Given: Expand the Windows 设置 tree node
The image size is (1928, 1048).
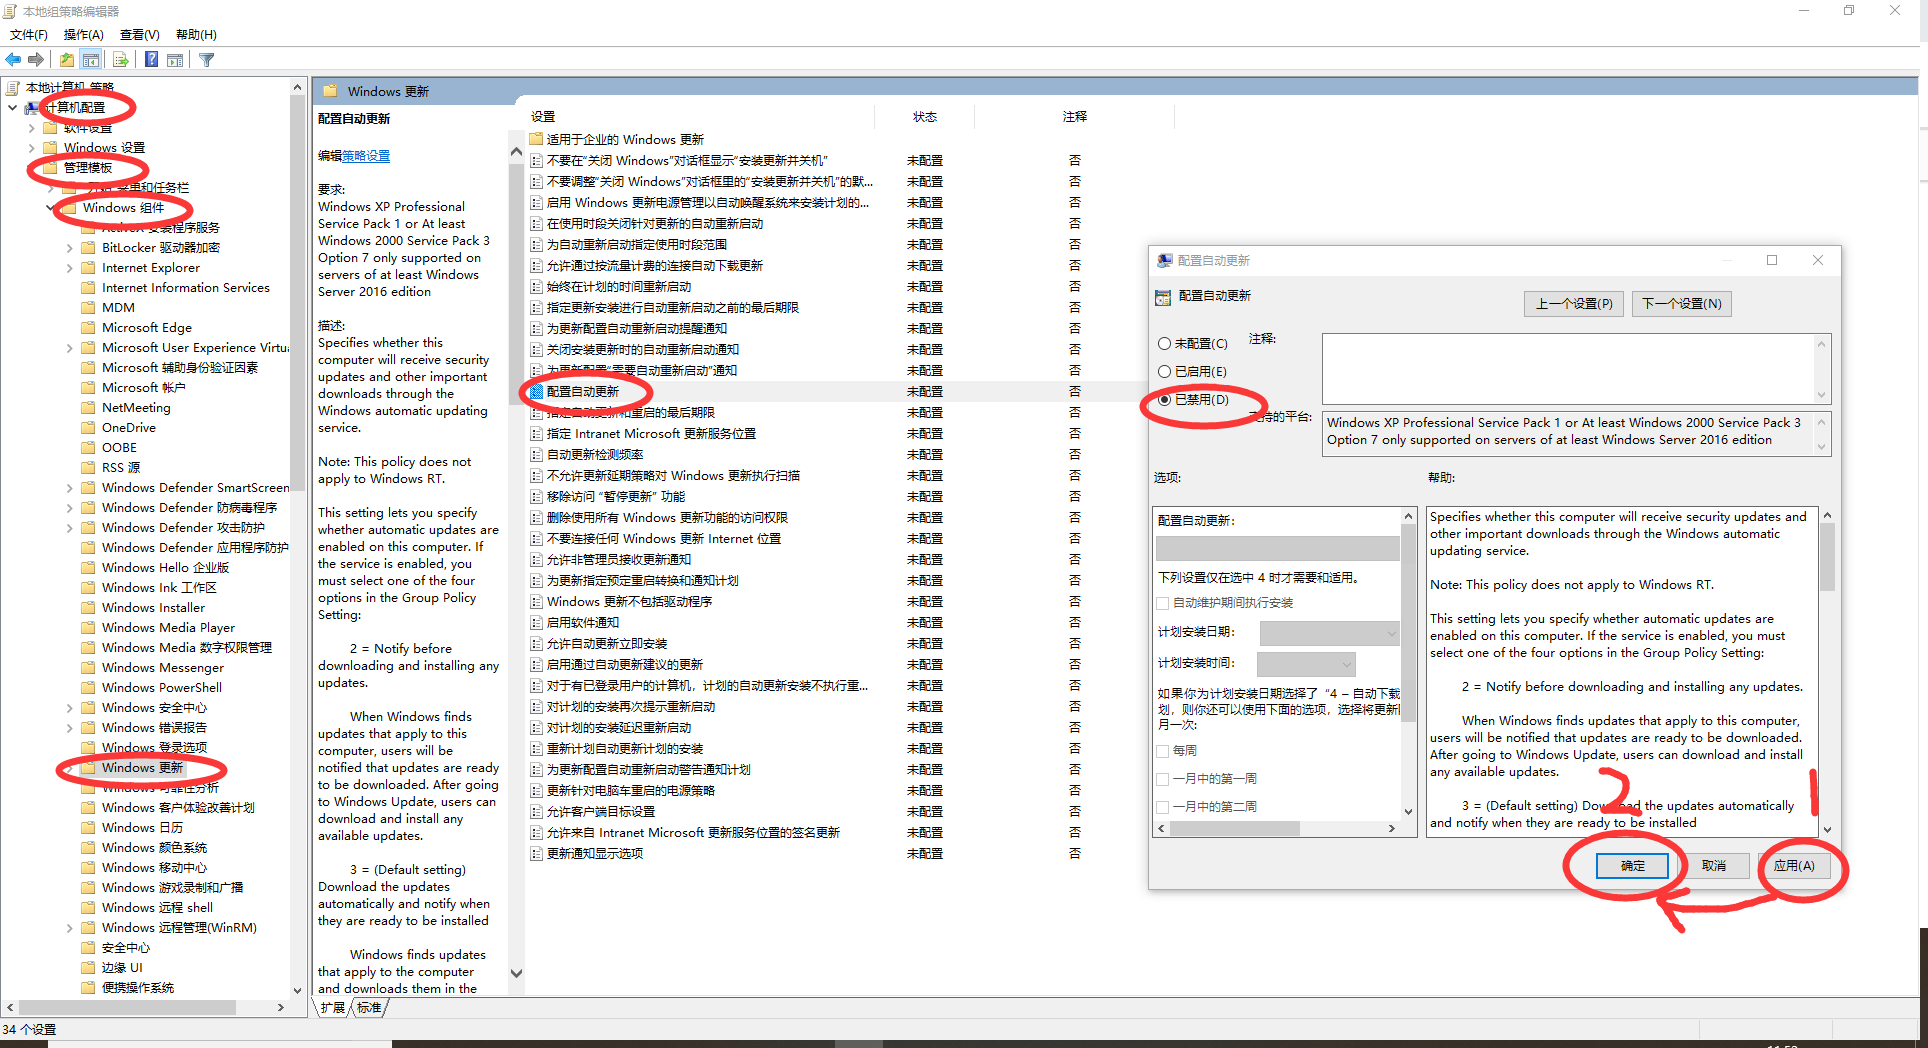Looking at the screenshot, I should pos(31,147).
